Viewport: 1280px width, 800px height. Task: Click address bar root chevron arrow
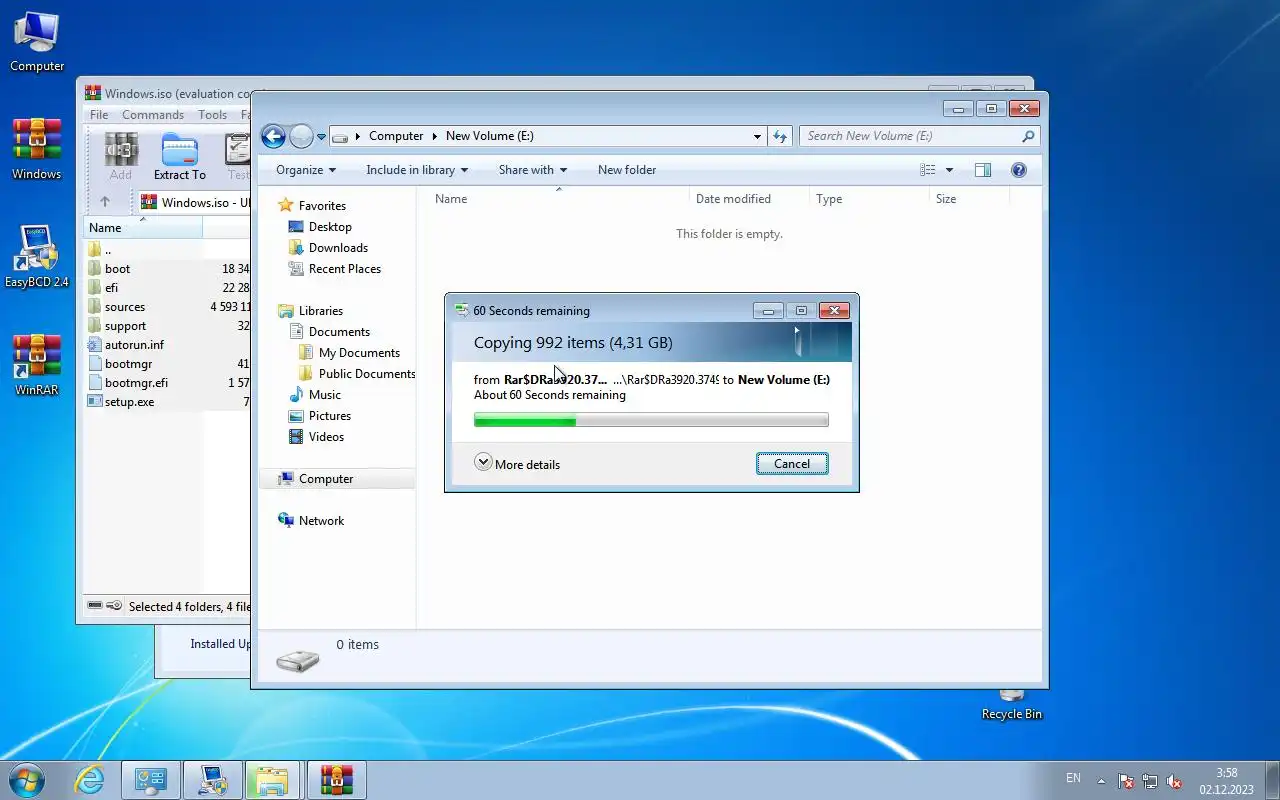(358, 136)
